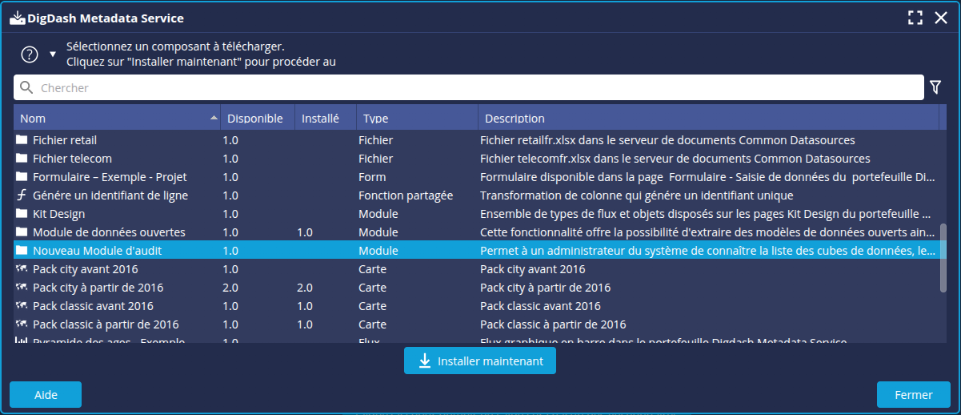Open the filter funnel icon
The height and width of the screenshot is (415, 961).
(x=935, y=88)
